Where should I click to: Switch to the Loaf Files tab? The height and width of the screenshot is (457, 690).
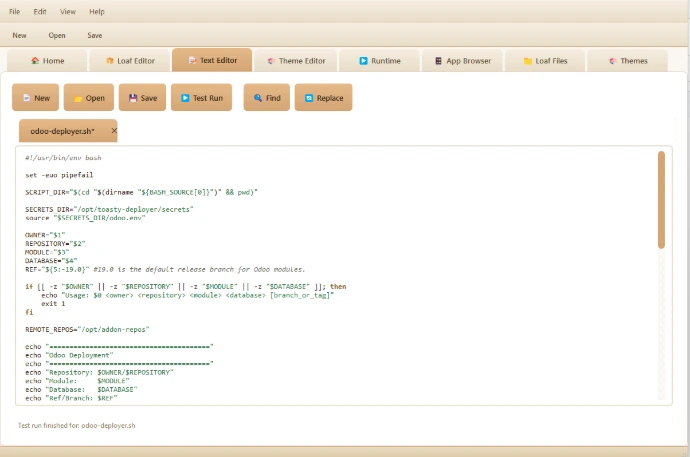545,61
